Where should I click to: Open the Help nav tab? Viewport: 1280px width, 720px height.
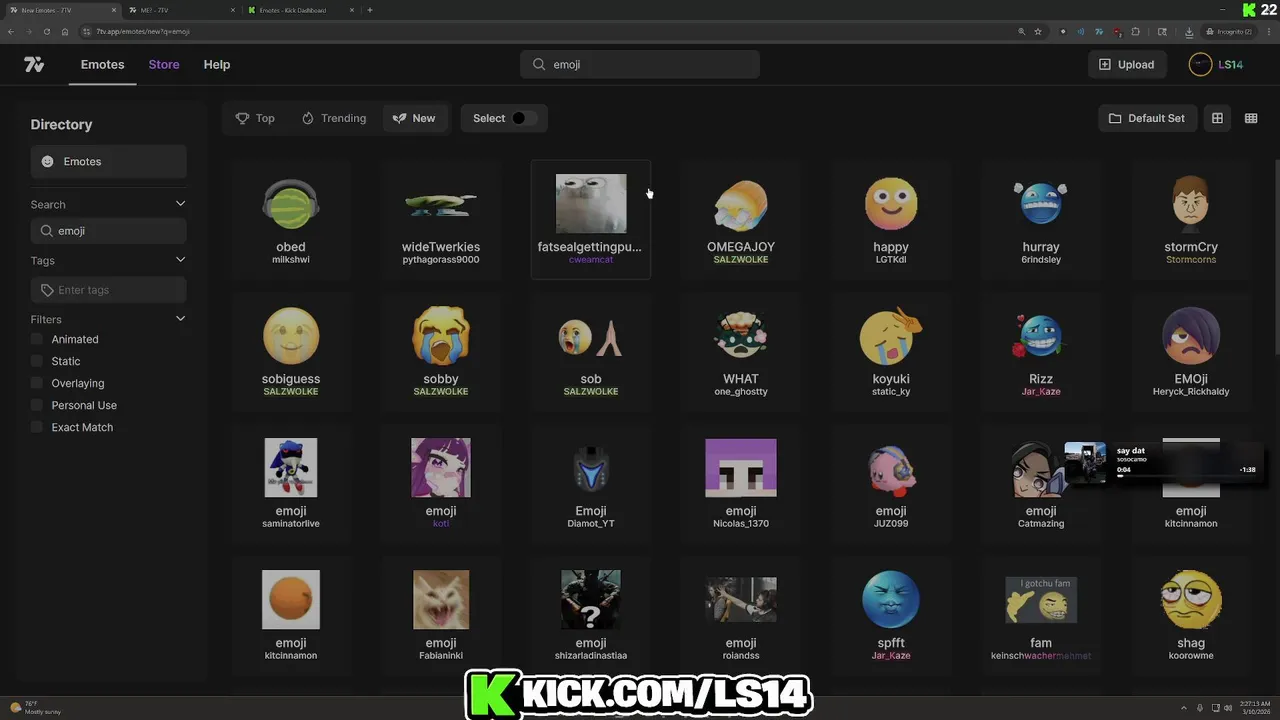pyautogui.click(x=217, y=64)
